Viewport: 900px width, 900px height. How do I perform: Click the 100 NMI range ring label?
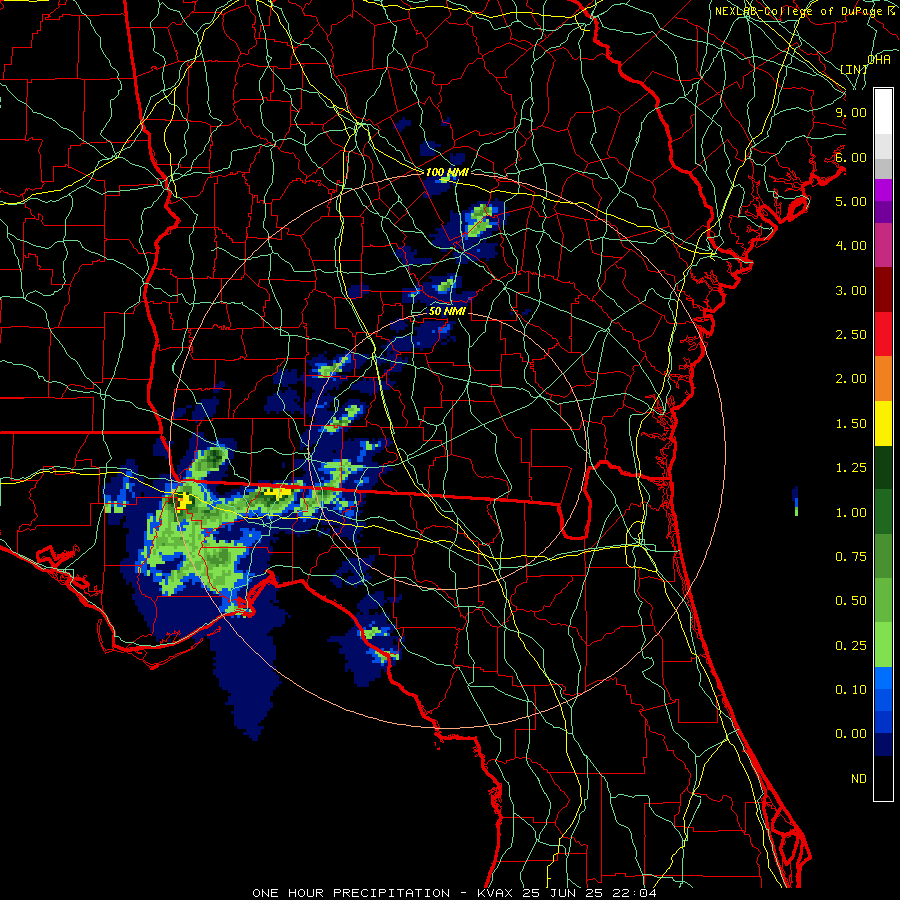pyautogui.click(x=447, y=172)
